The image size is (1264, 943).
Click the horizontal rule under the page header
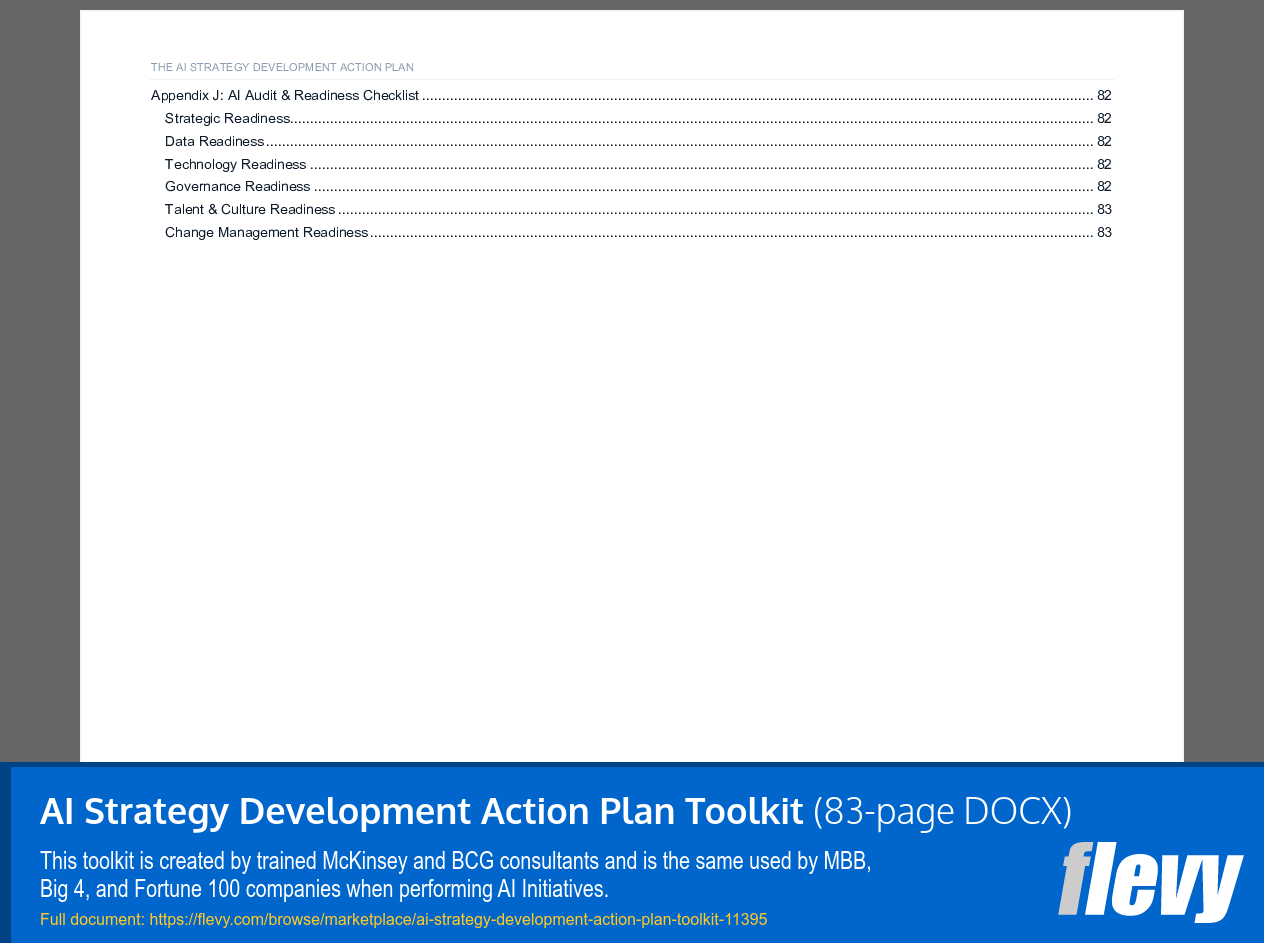point(630,80)
